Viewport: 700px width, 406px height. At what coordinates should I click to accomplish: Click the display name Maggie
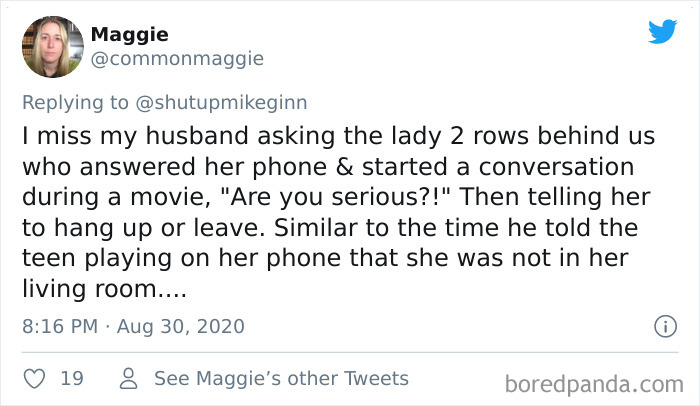pos(129,35)
